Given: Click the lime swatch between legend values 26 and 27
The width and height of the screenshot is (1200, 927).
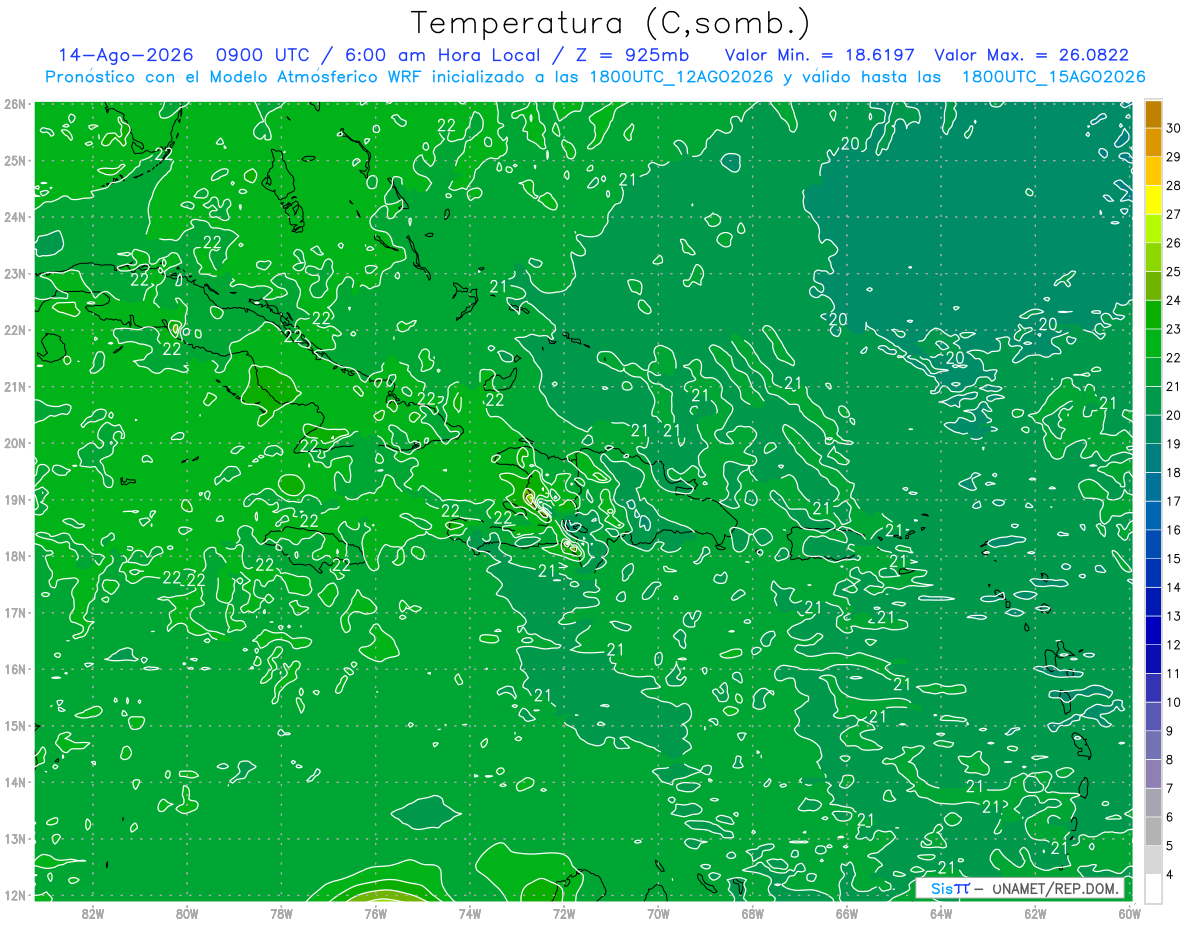Looking at the screenshot, I should point(1153,230).
